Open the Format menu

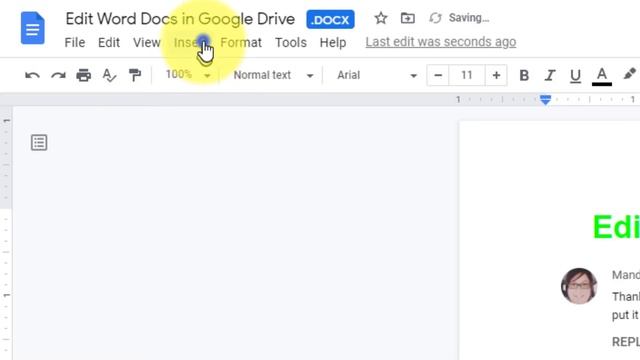[241, 42]
